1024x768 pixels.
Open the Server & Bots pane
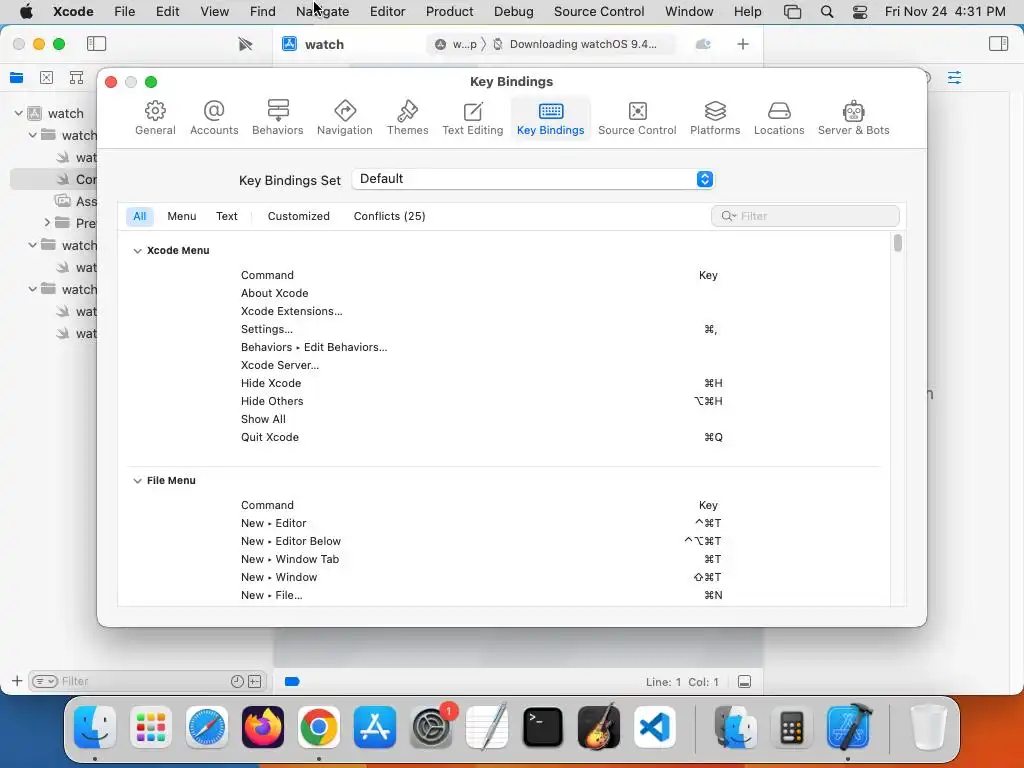853,118
